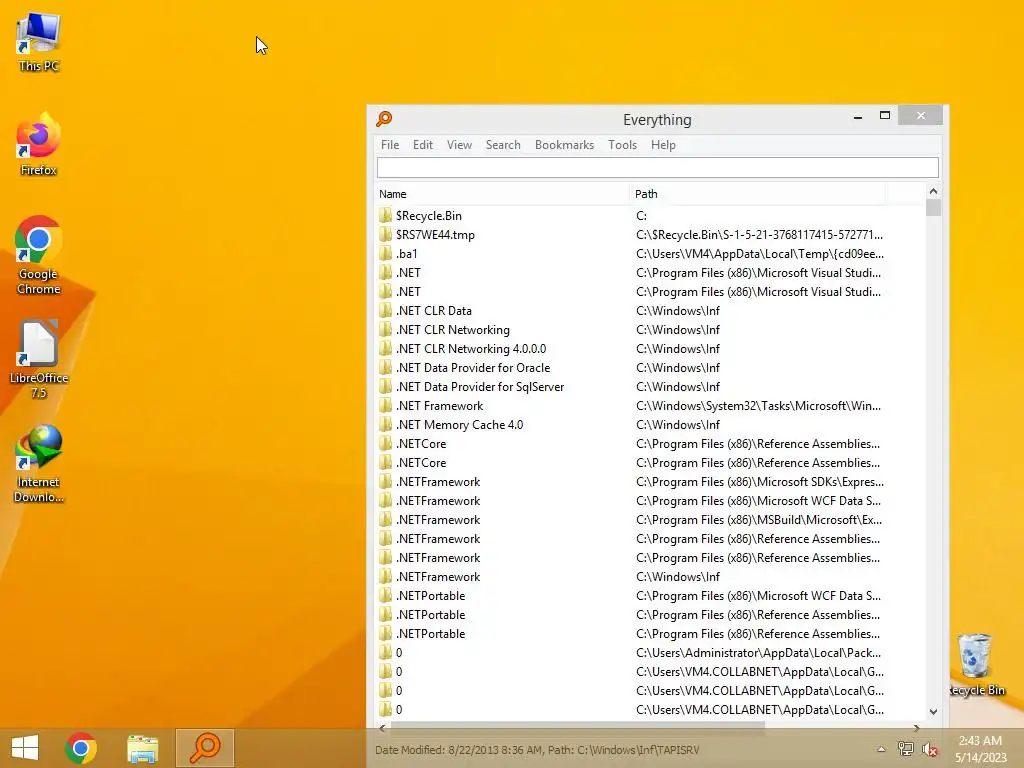
Task: Click the path C:\Users\Administrator\AppData\Local\Pack...
Action: [x=758, y=652]
